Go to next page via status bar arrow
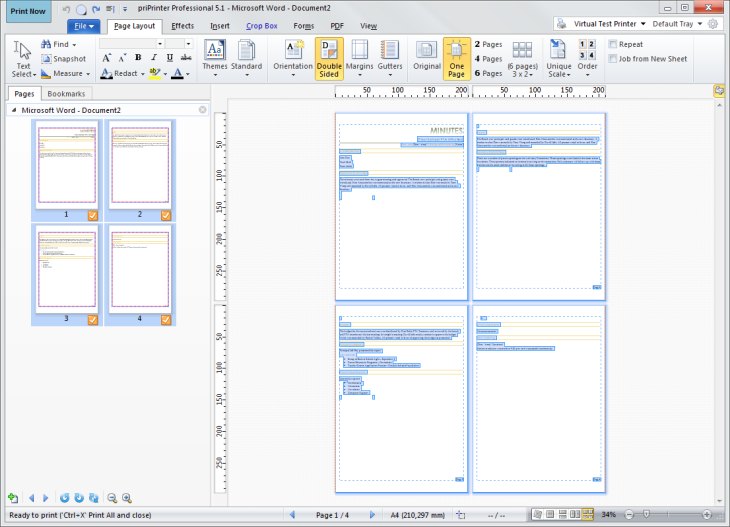The width and height of the screenshot is (730, 527). pos(372,514)
